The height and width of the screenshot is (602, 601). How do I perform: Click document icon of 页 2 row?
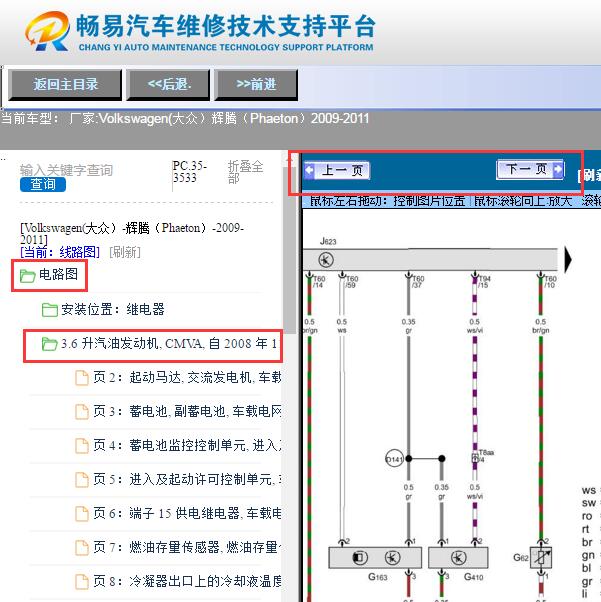pos(81,378)
